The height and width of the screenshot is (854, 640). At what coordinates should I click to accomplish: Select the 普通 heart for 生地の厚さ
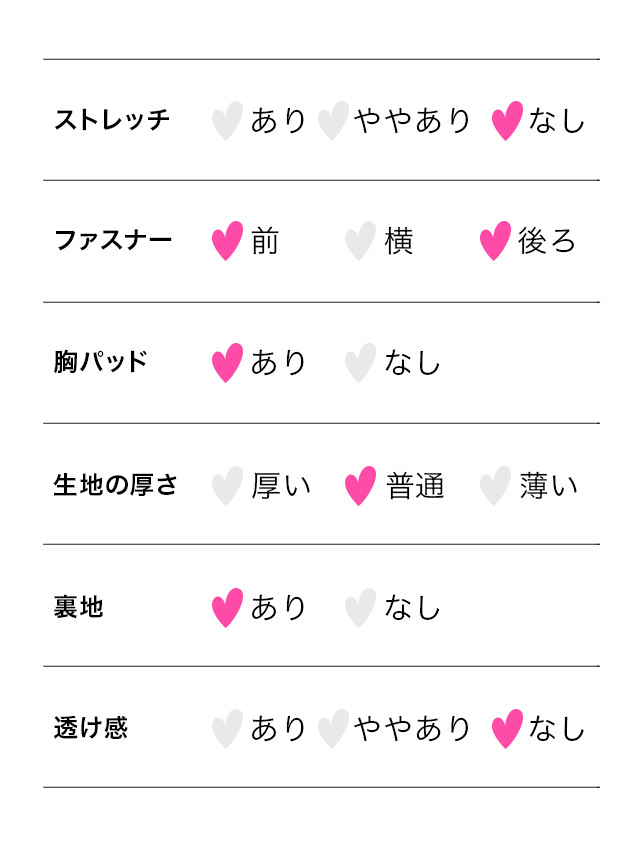[360, 486]
